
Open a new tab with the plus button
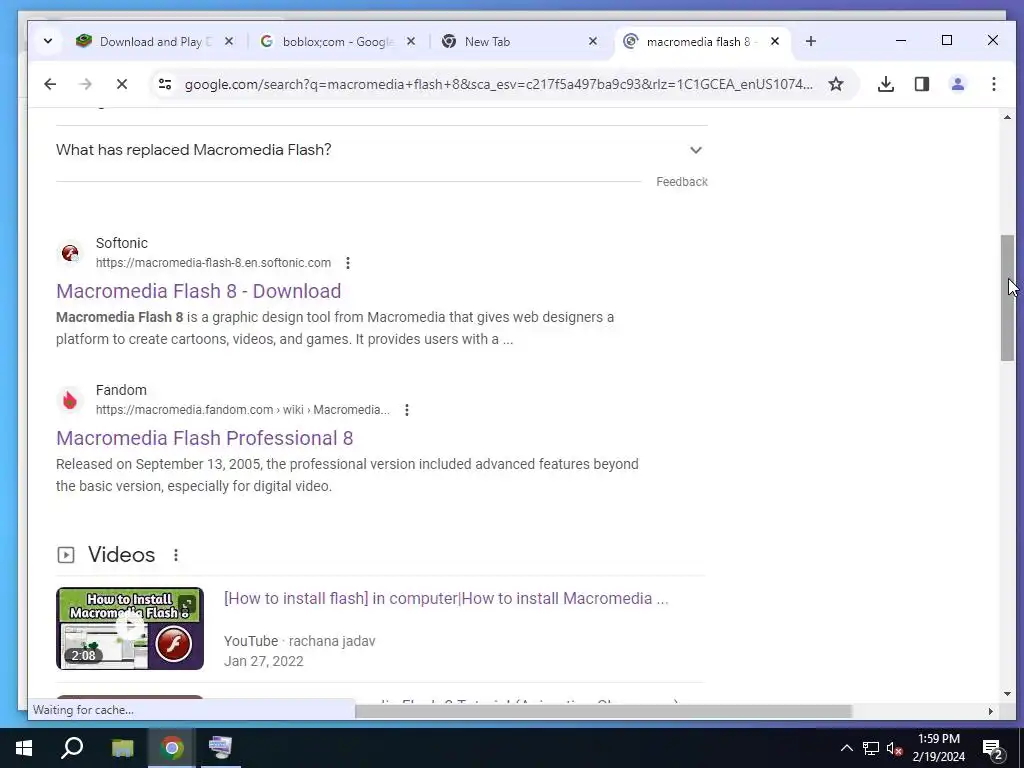click(x=810, y=41)
